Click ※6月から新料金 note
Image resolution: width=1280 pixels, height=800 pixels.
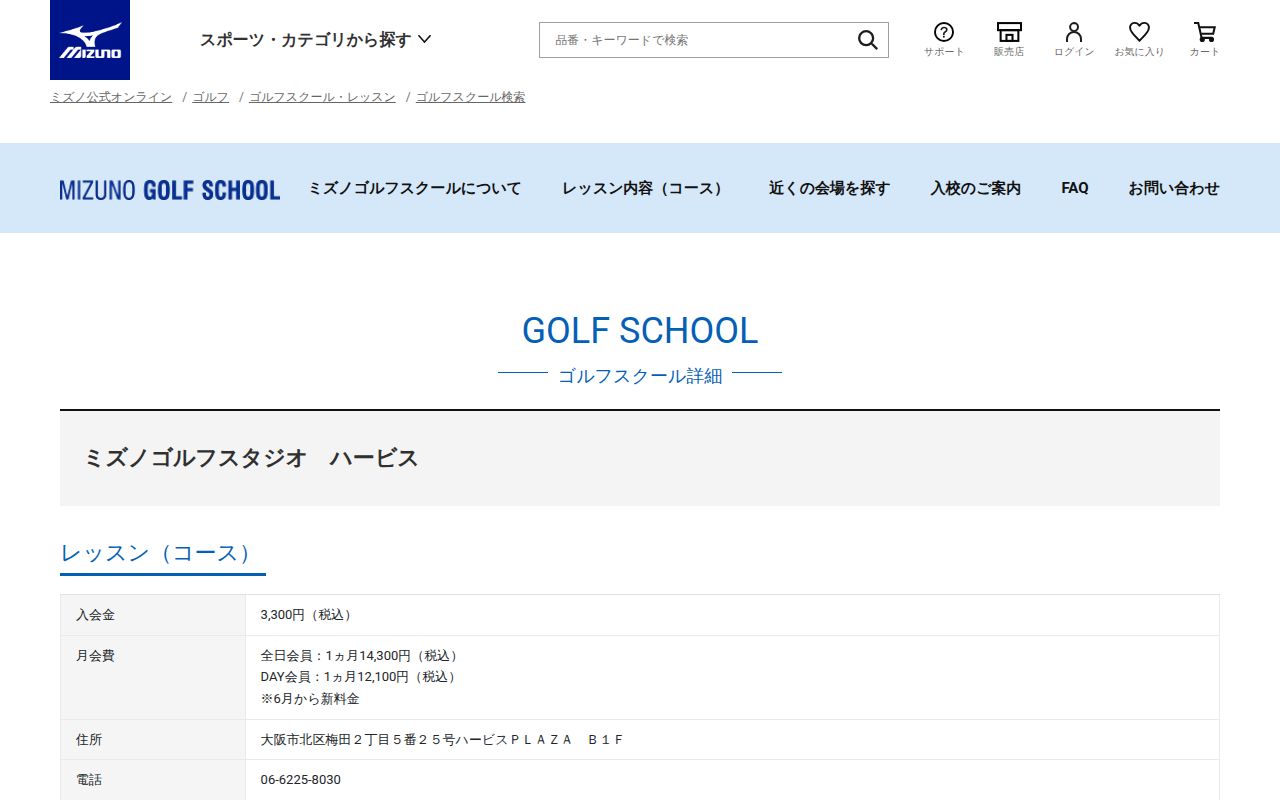(x=310, y=699)
